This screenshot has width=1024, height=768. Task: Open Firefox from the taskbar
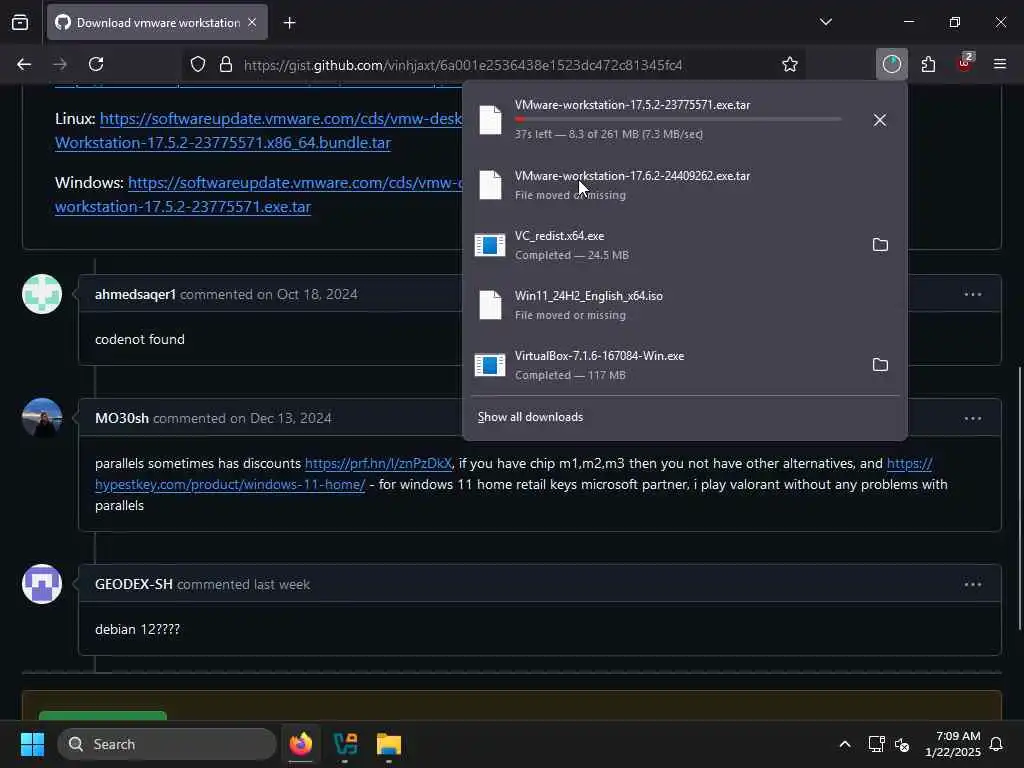(301, 744)
